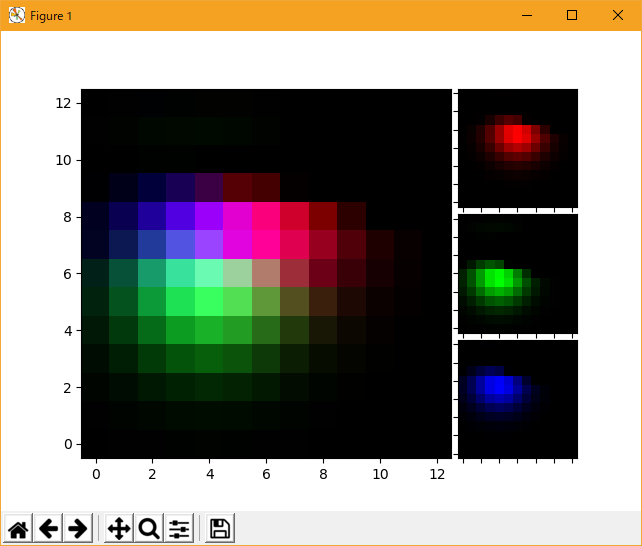Maximize the Figure 1 window
The height and width of the screenshot is (546, 642).
572,16
